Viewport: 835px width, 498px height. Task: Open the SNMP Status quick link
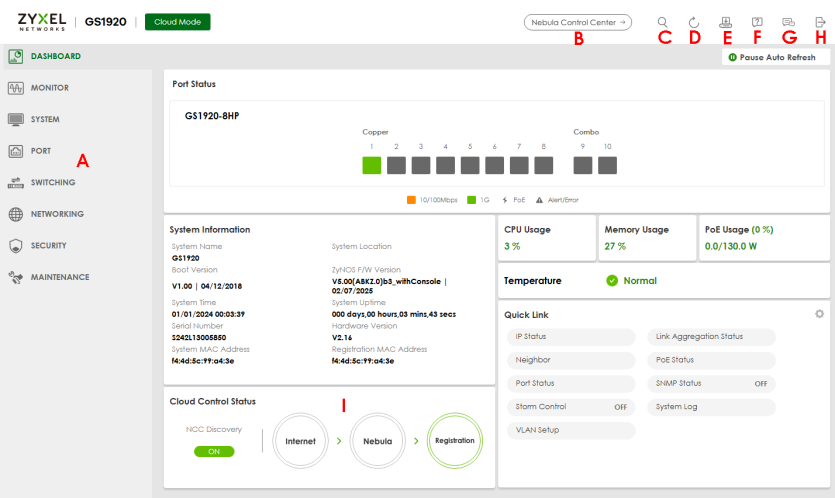click(x=711, y=383)
